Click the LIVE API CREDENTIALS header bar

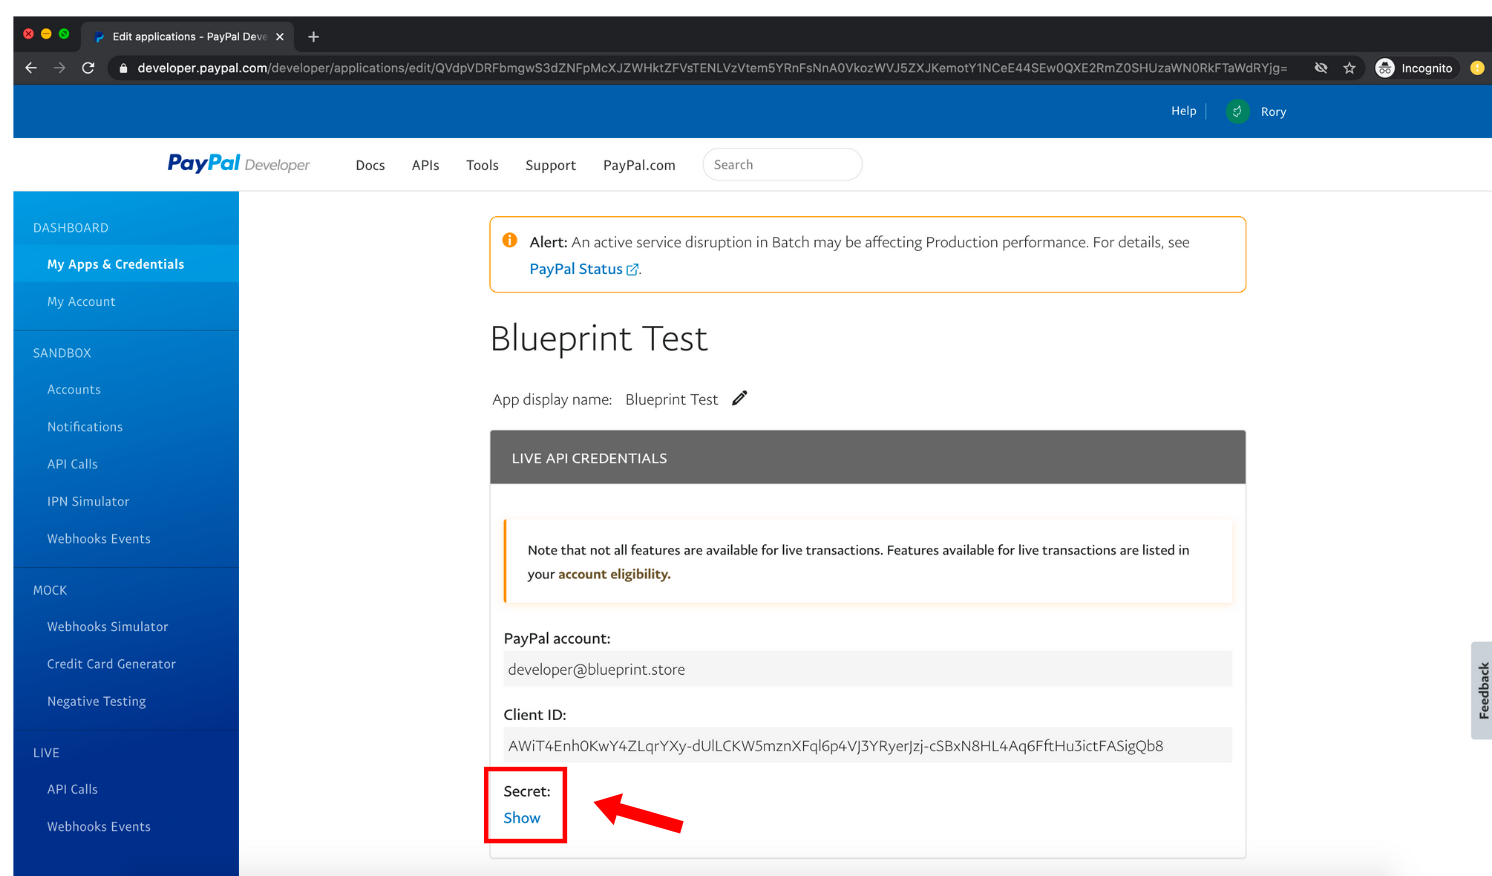[x=868, y=458]
